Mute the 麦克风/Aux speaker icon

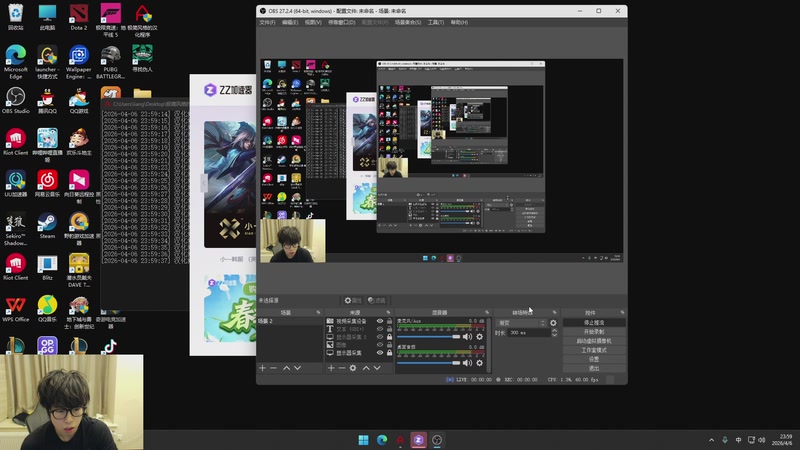pos(467,337)
